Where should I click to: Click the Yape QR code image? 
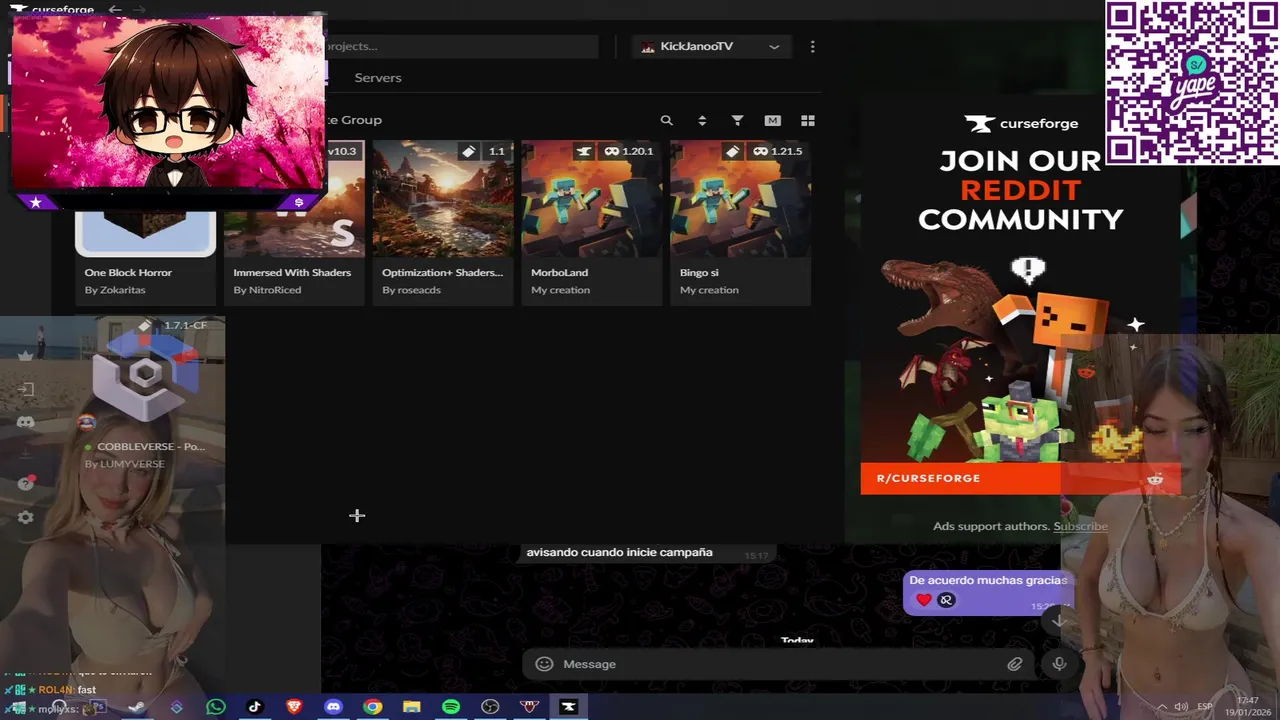coord(1192,82)
